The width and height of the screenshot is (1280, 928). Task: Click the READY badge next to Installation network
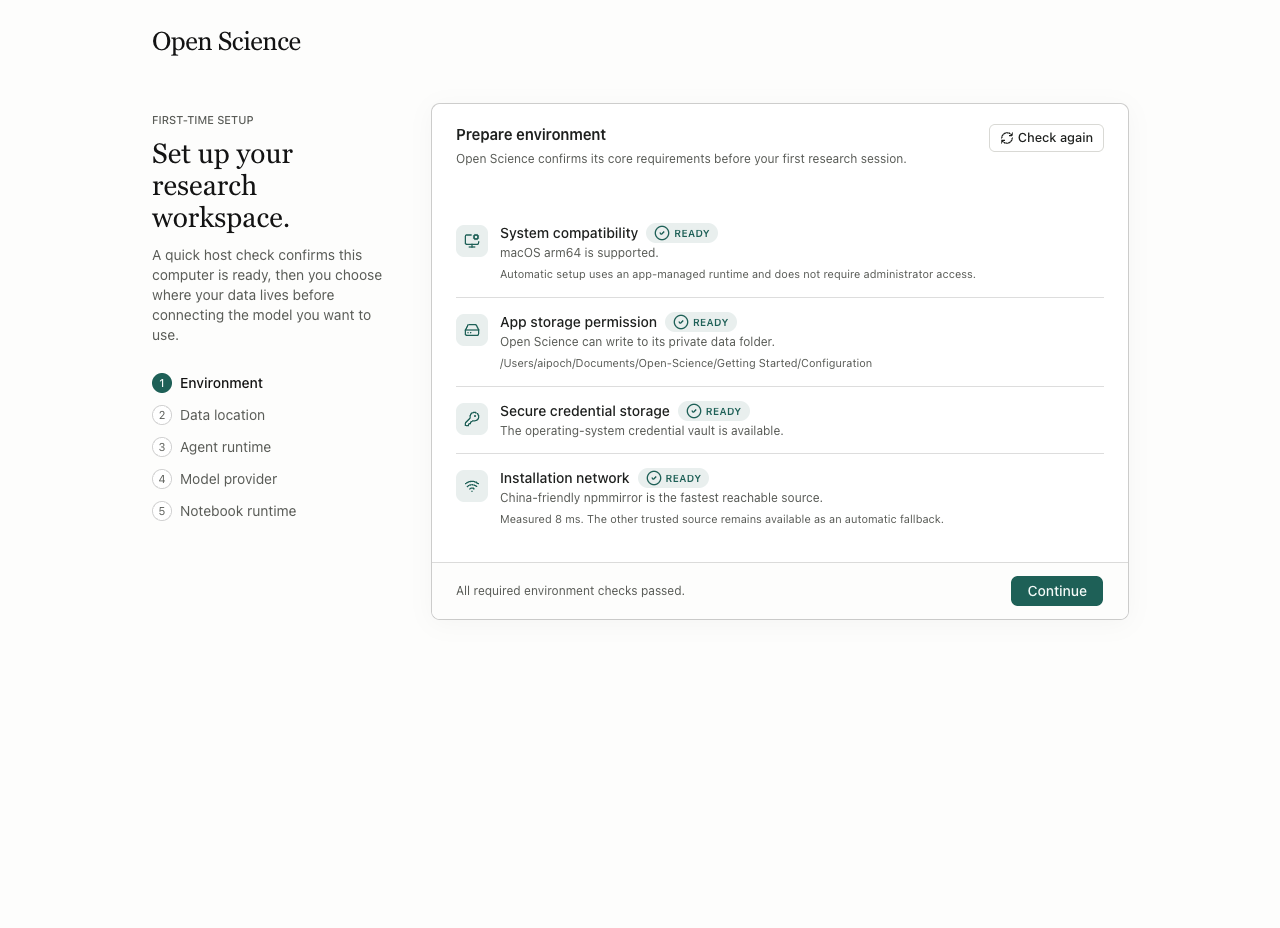[x=673, y=478]
